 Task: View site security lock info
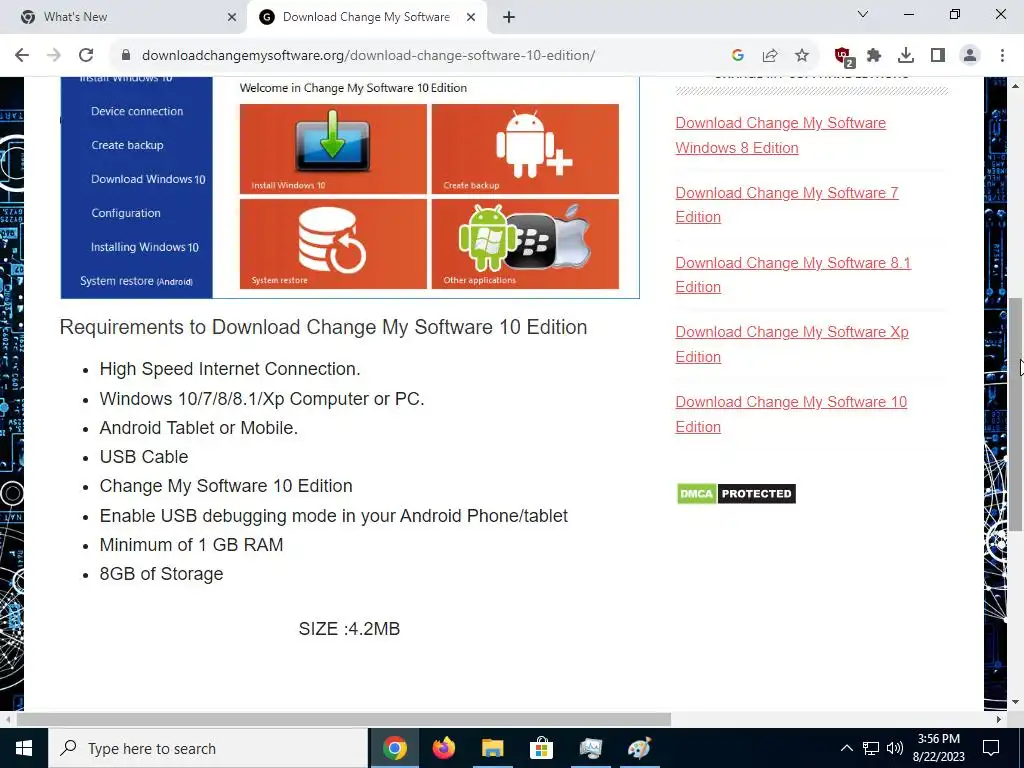(x=126, y=56)
